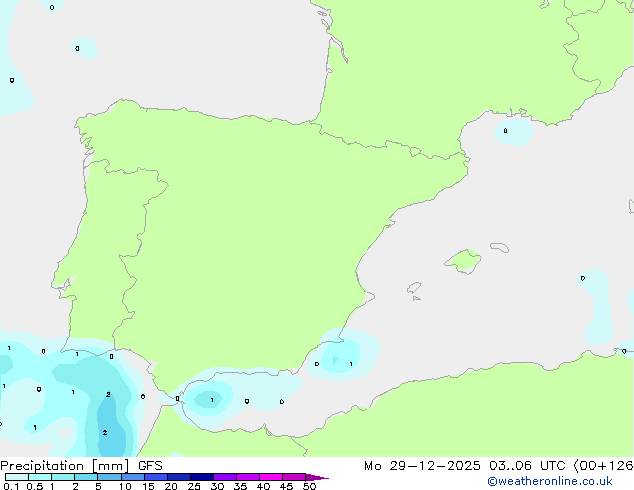
Task: Open the weatheronline.co.uk link
Action: [549, 481]
